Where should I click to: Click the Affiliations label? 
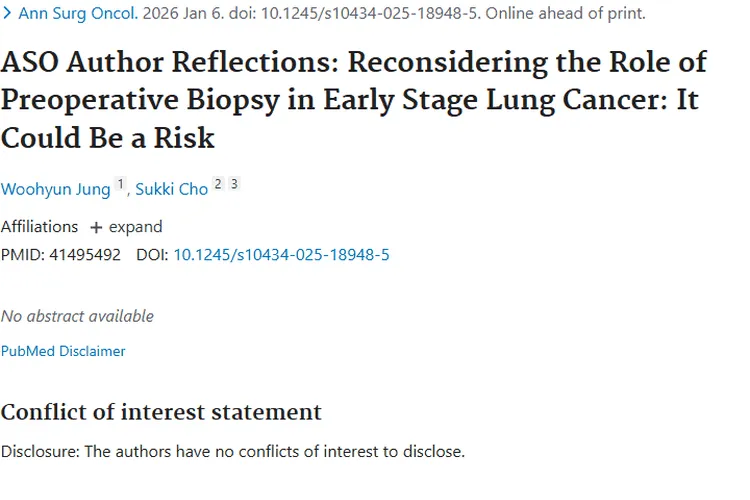pos(39,227)
